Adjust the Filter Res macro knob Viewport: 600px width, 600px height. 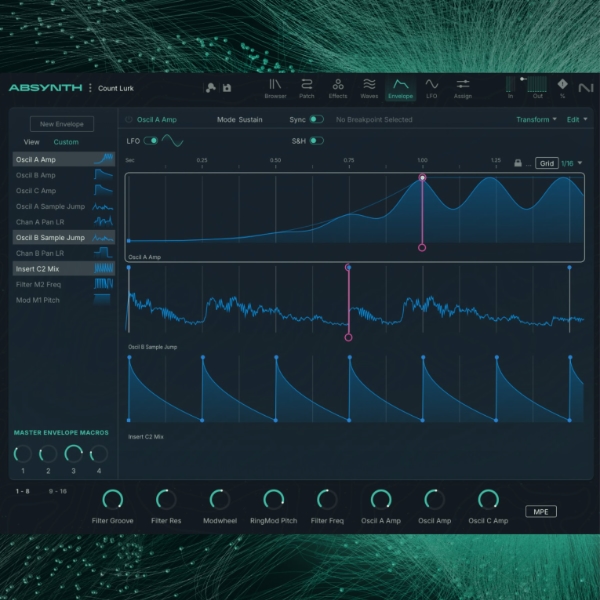point(166,499)
